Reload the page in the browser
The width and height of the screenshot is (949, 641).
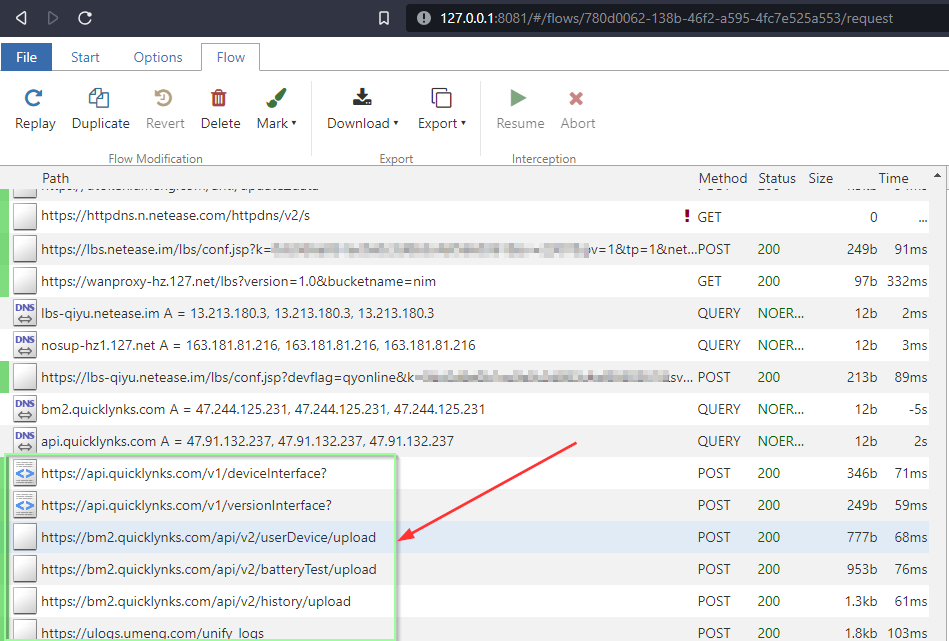click(x=85, y=18)
